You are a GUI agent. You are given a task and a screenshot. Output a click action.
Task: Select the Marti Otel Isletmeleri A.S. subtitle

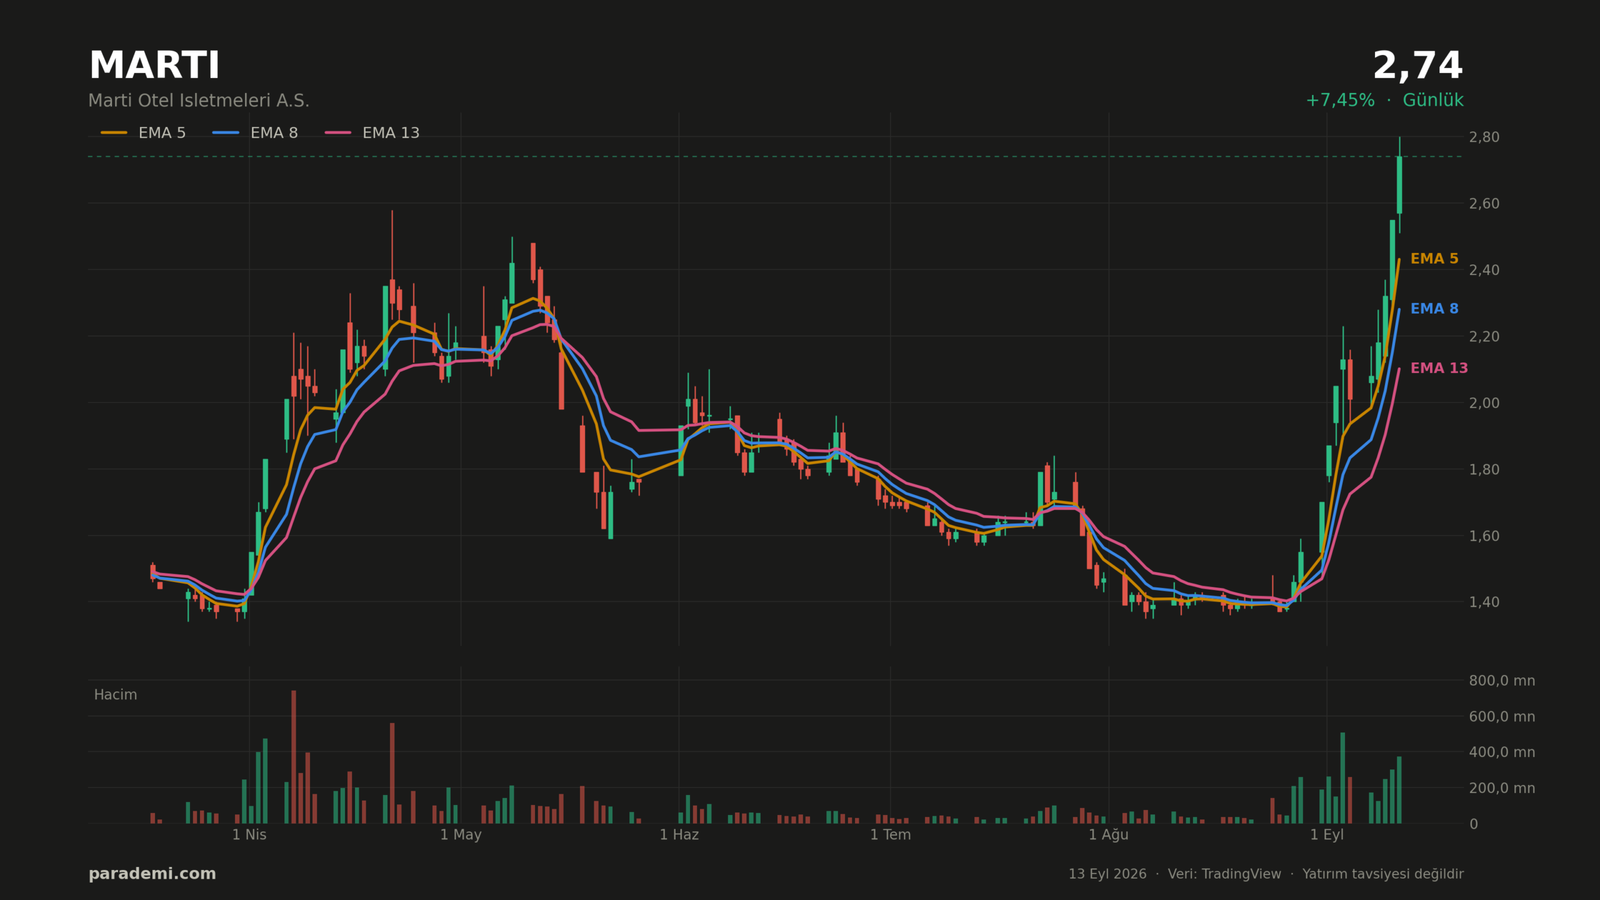[x=199, y=101]
